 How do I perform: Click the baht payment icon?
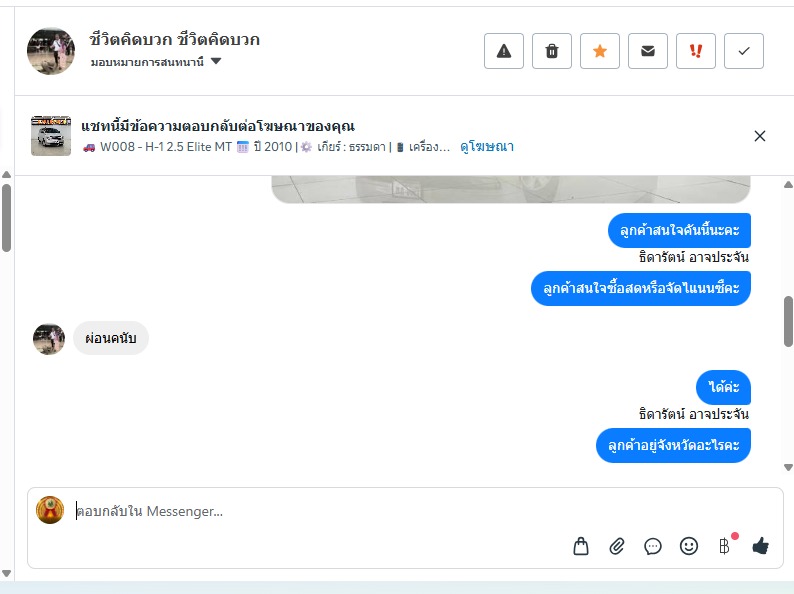pyautogui.click(x=724, y=546)
